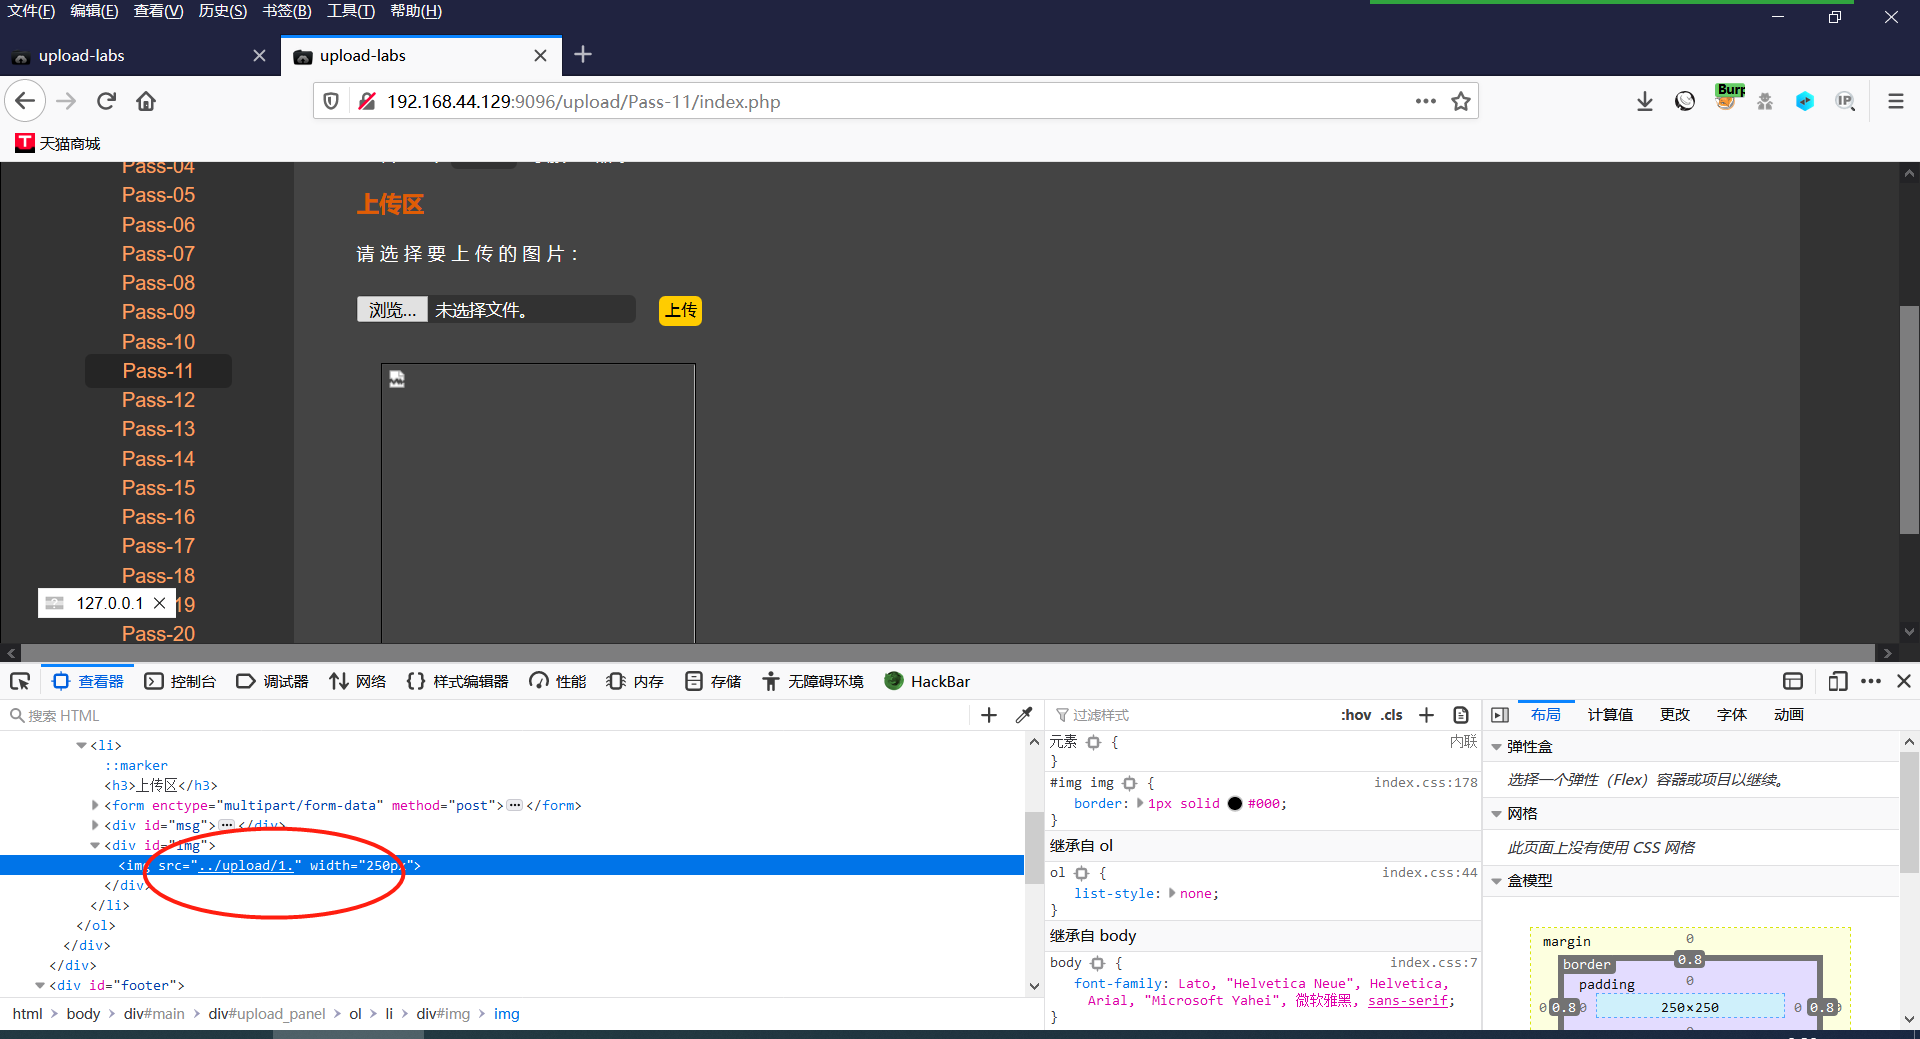Collapse the div id footer node
This screenshot has width=1920, height=1039.
[x=41, y=985]
